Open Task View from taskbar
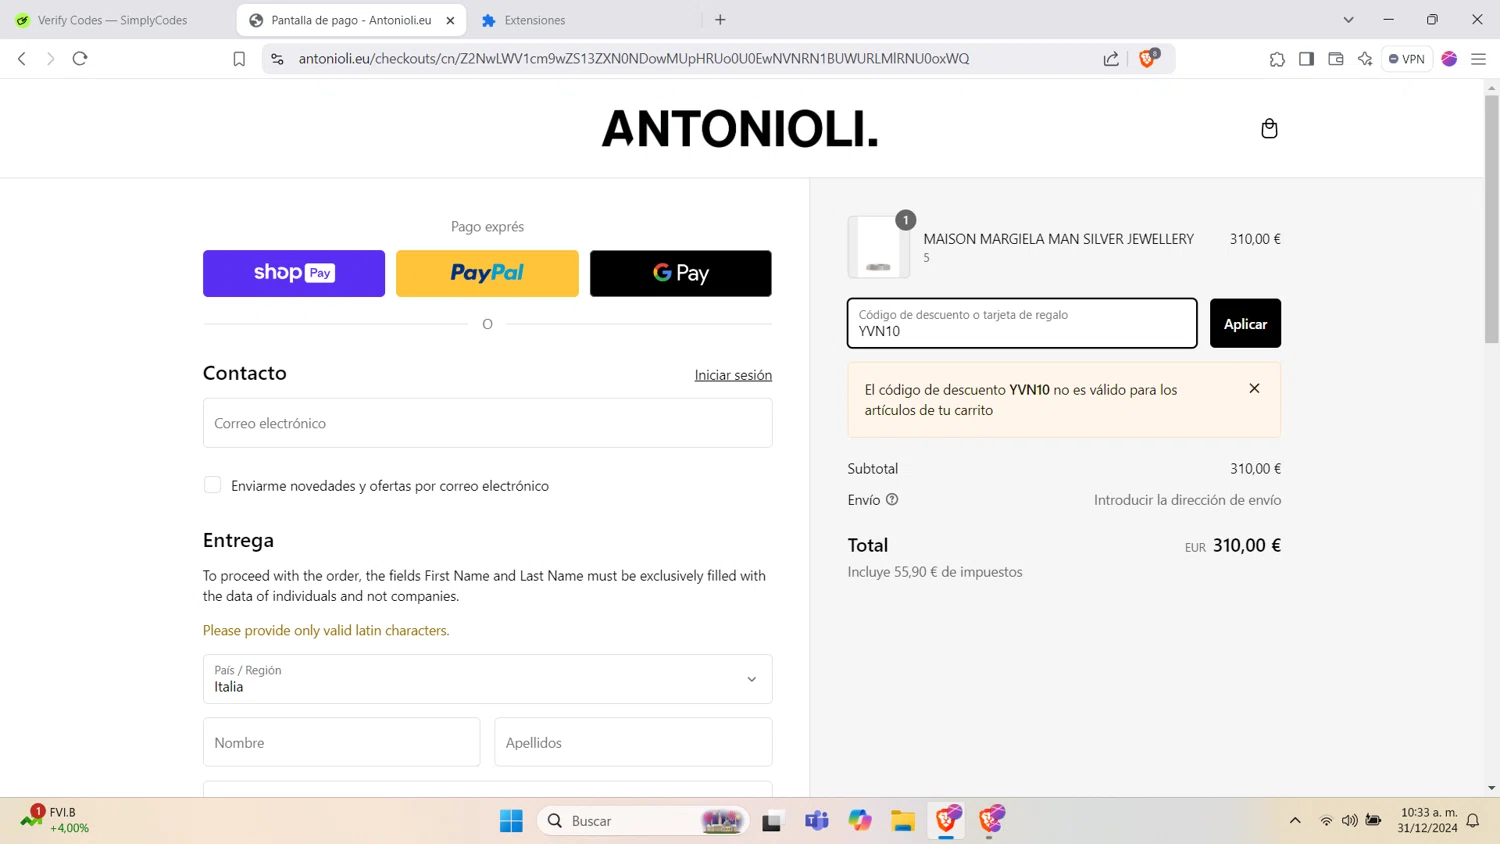This screenshot has height=844, width=1500. tap(772, 821)
